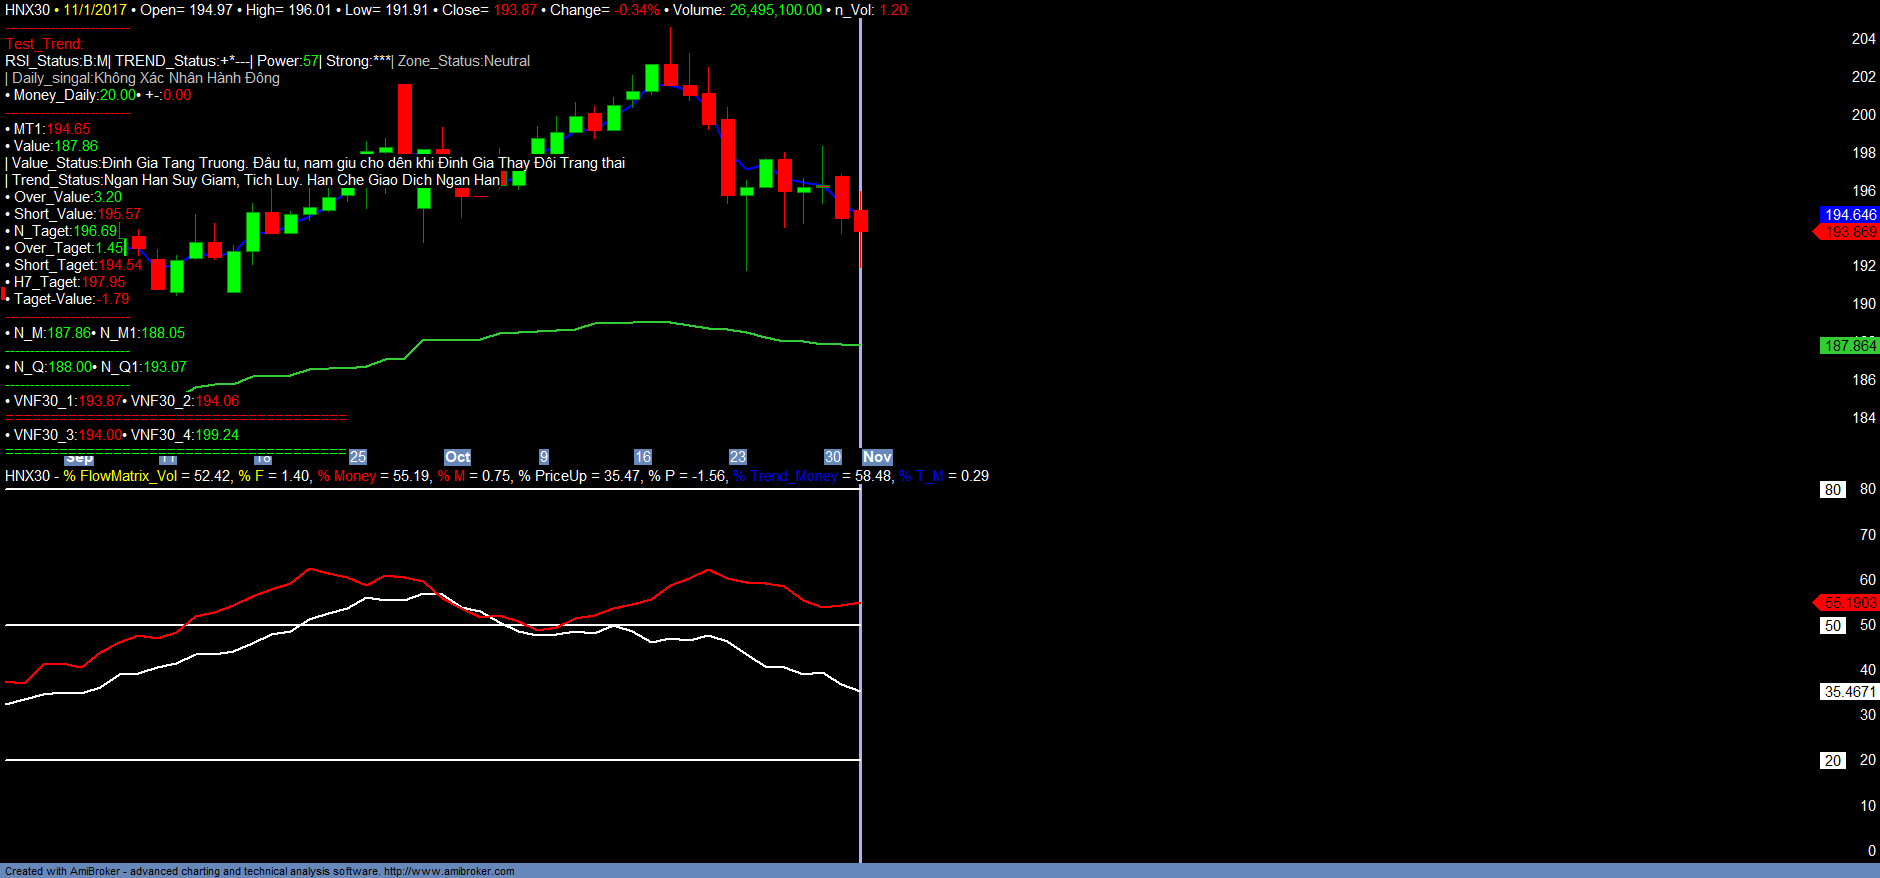Click the % PriceUp indicator label
This screenshot has width=1880, height=878.
558,476
